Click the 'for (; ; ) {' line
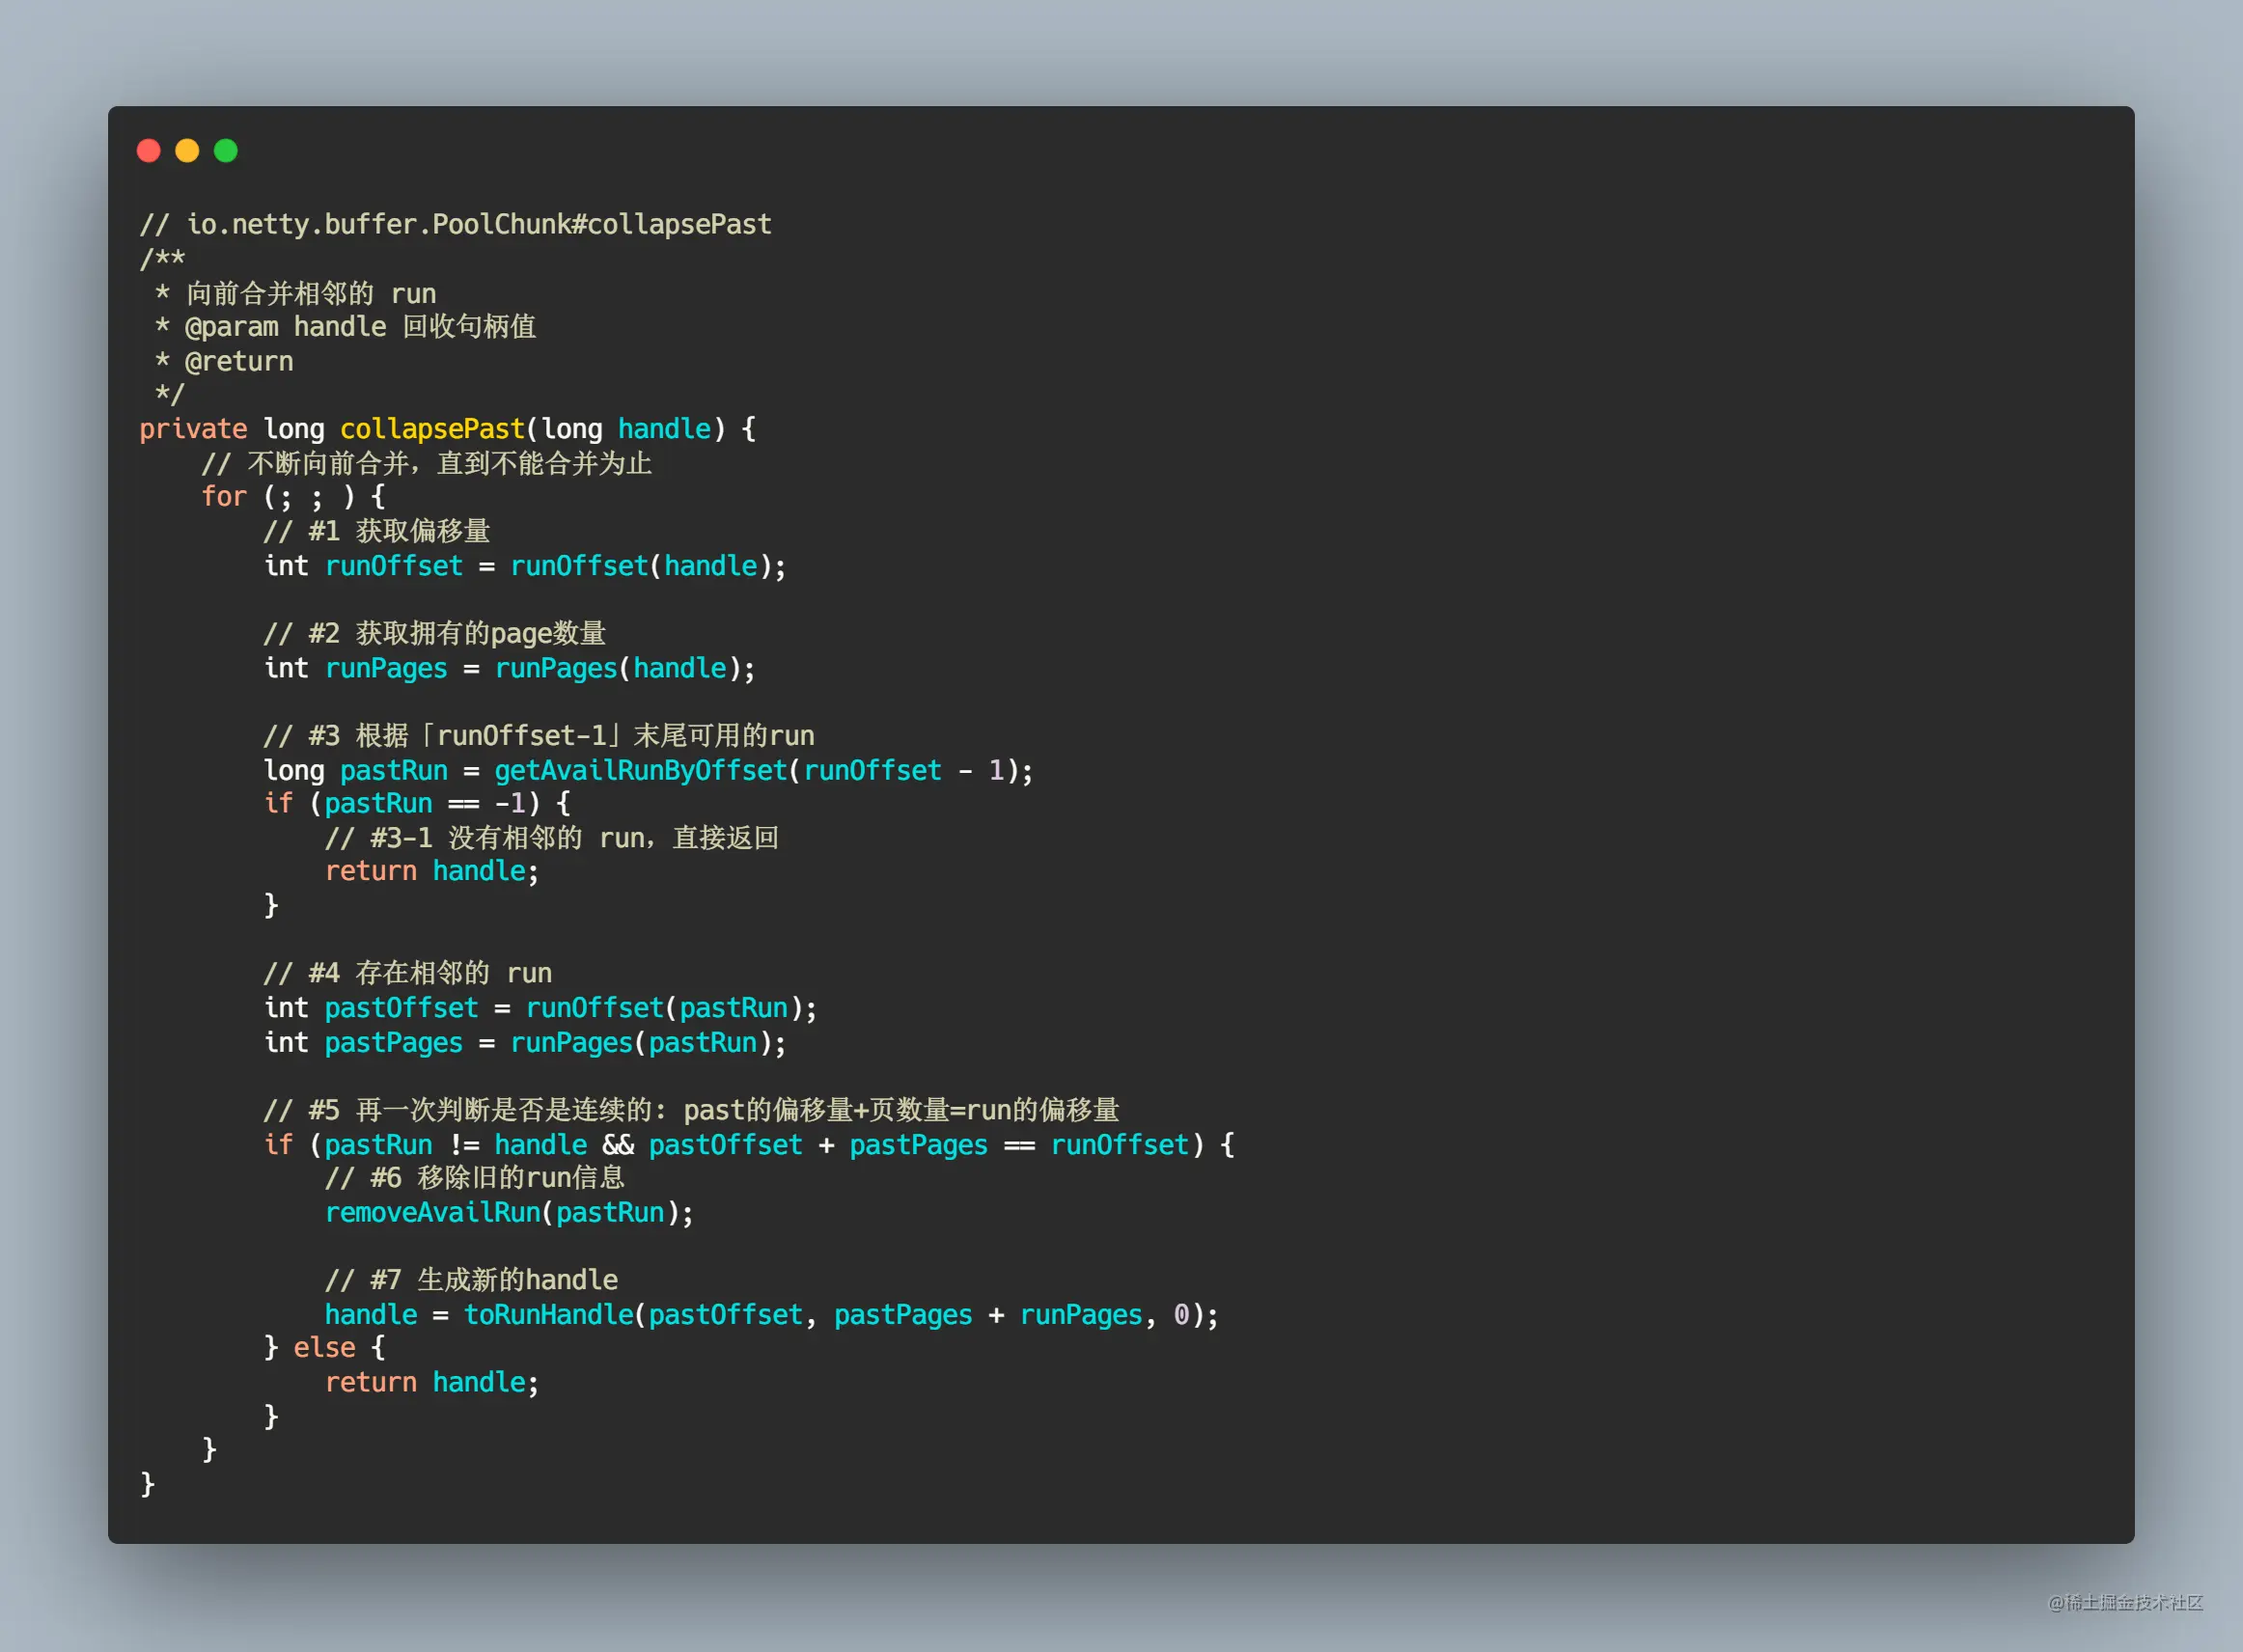The image size is (2243, 1652). click(293, 497)
